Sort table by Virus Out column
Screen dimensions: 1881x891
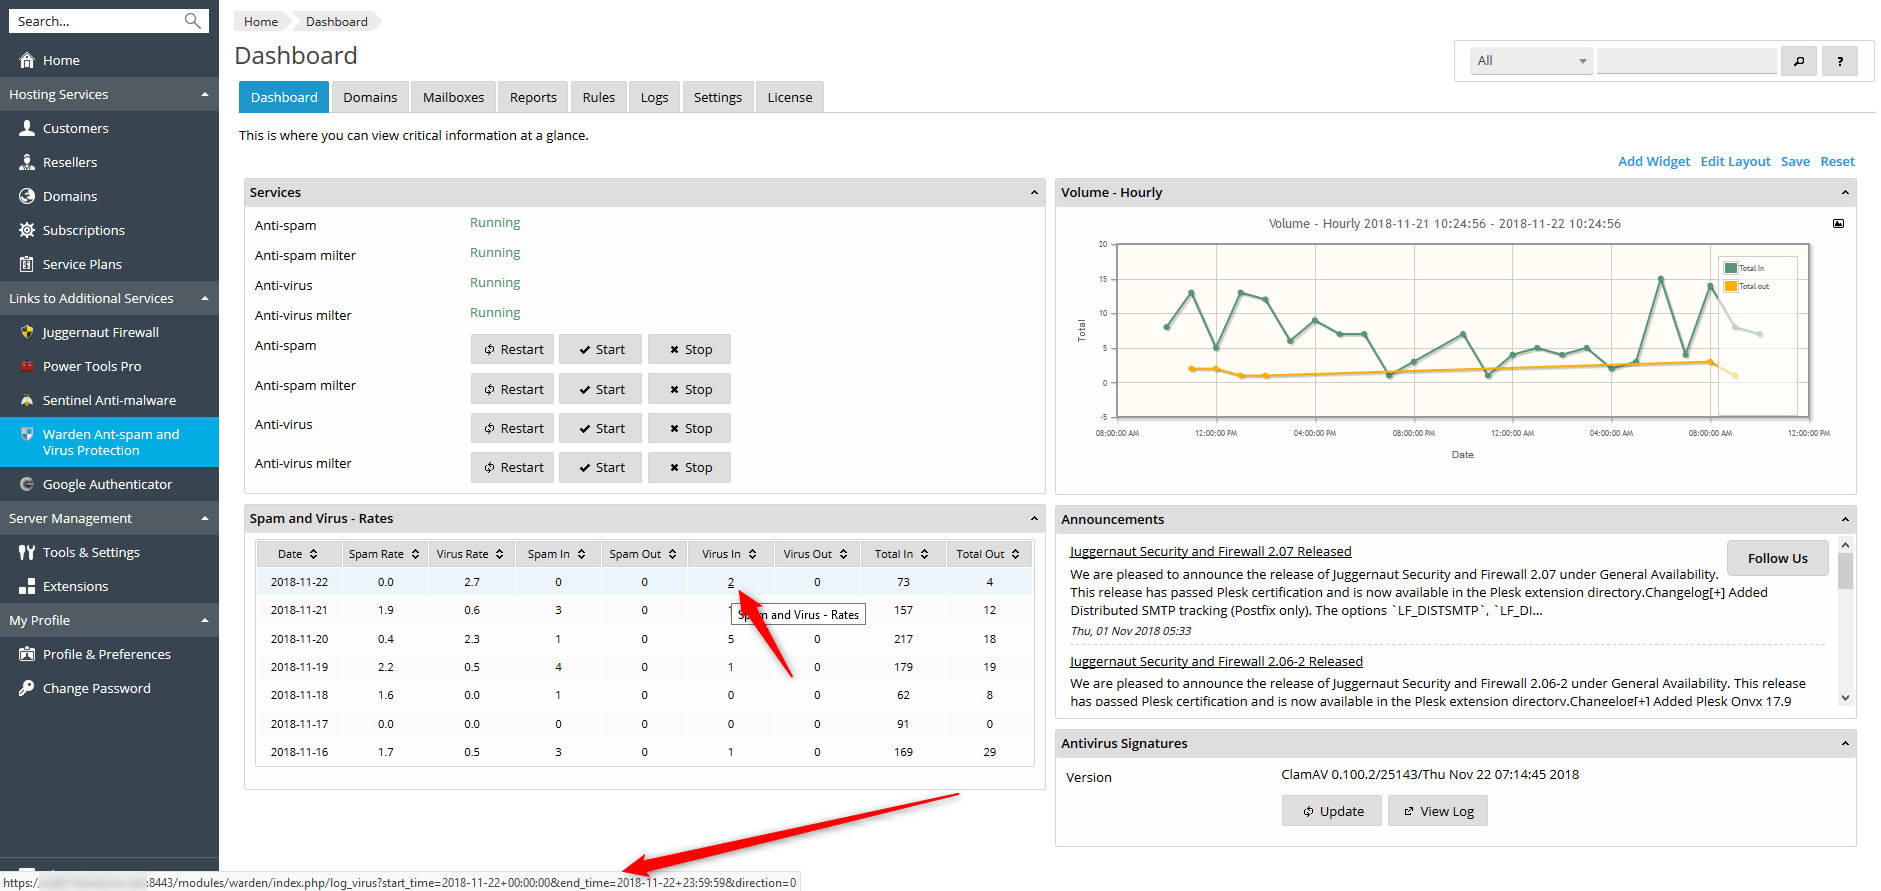pos(843,554)
